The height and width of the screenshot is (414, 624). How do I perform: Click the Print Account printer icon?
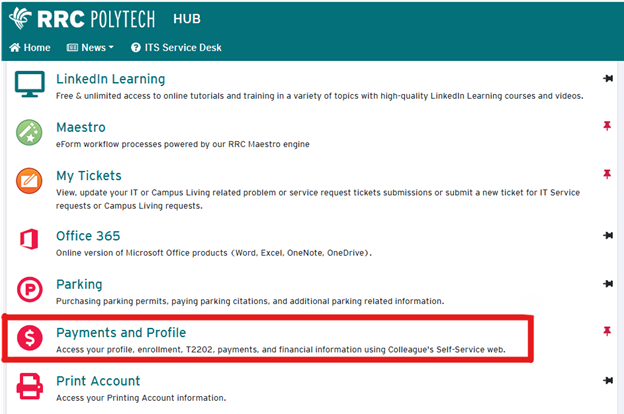[30, 387]
